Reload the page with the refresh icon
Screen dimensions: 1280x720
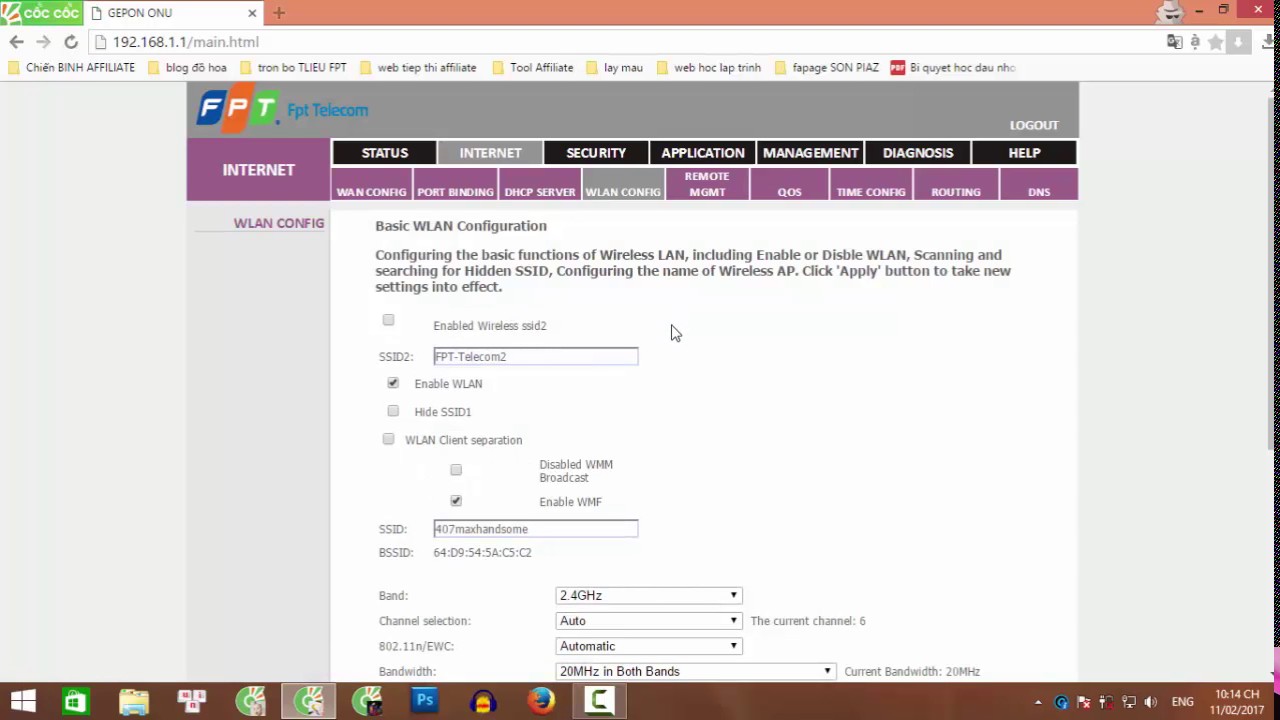(71, 42)
